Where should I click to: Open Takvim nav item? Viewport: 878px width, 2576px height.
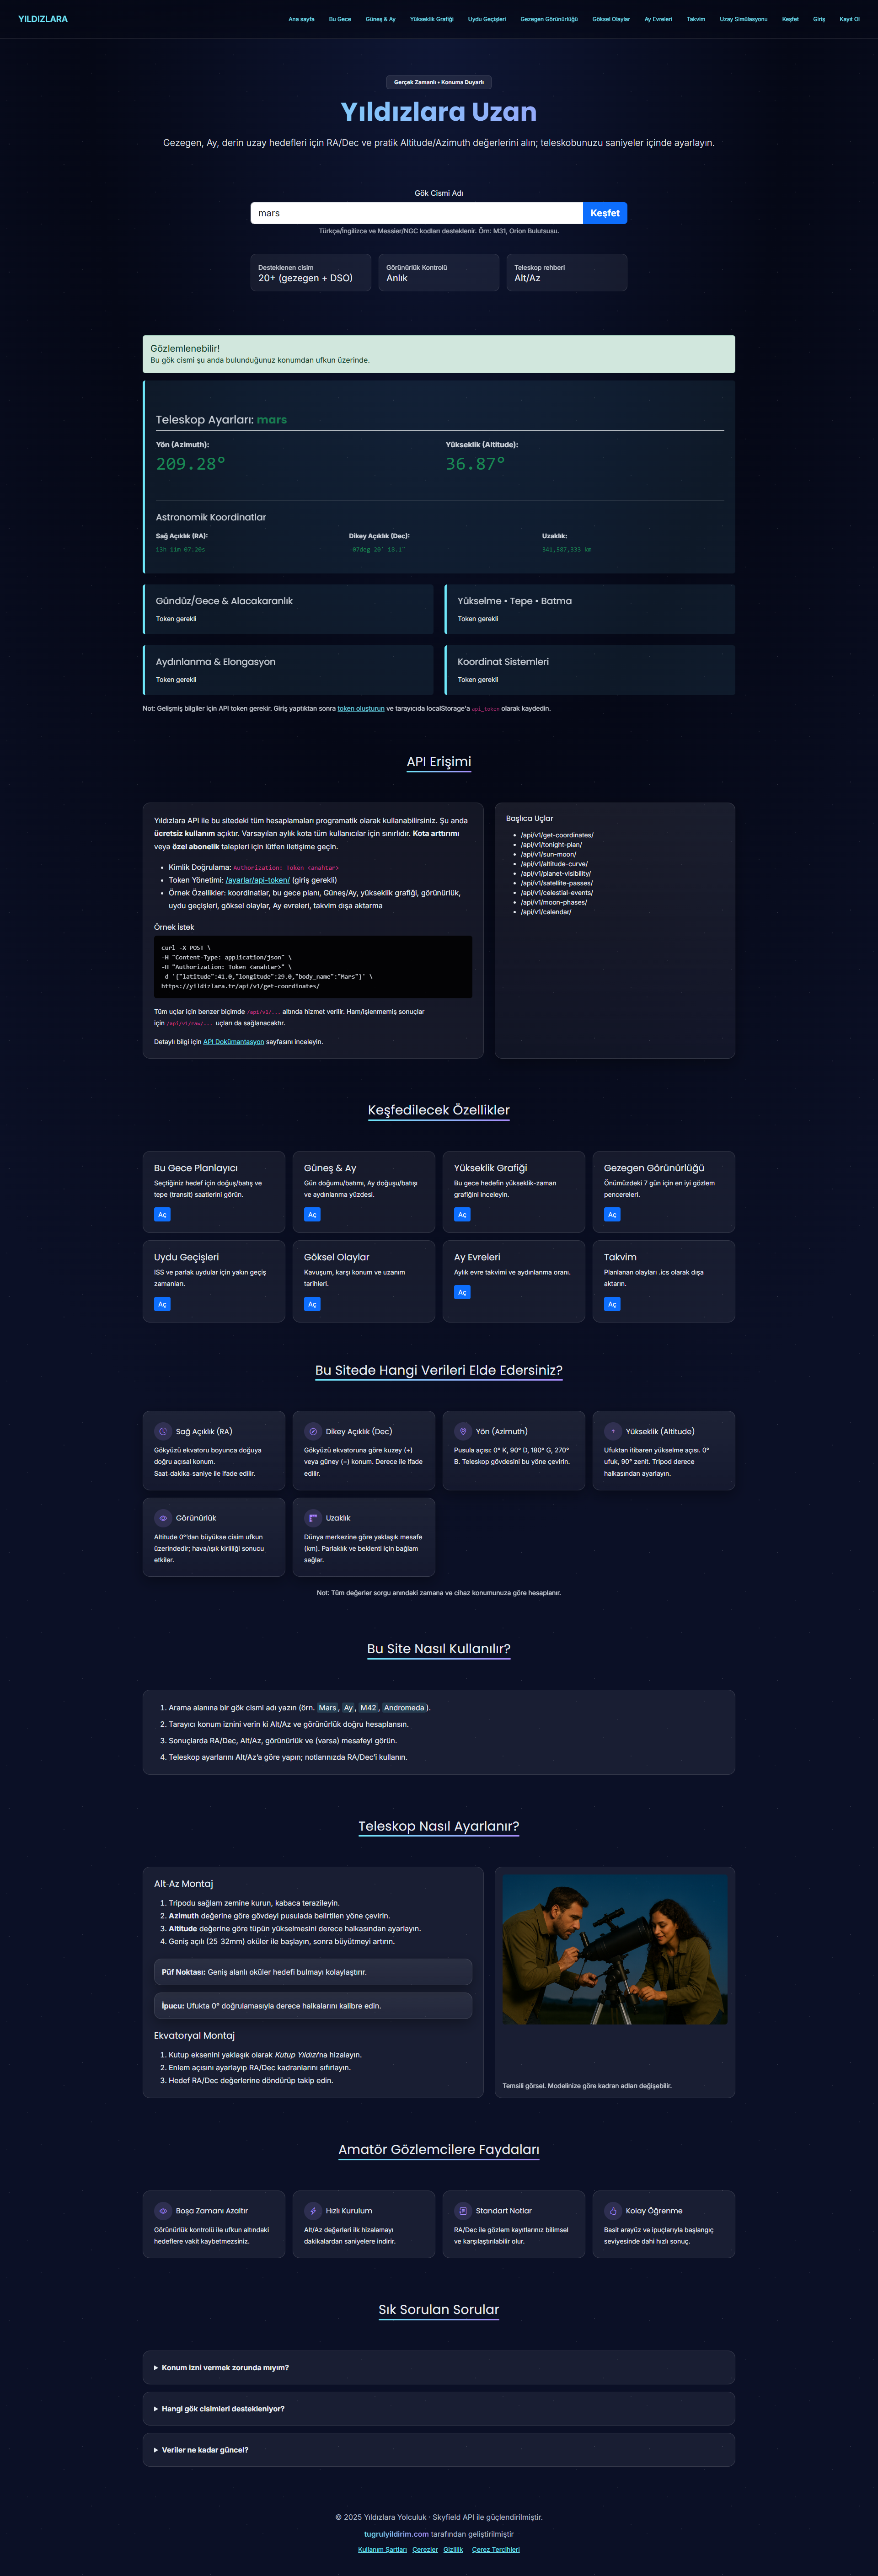696,19
